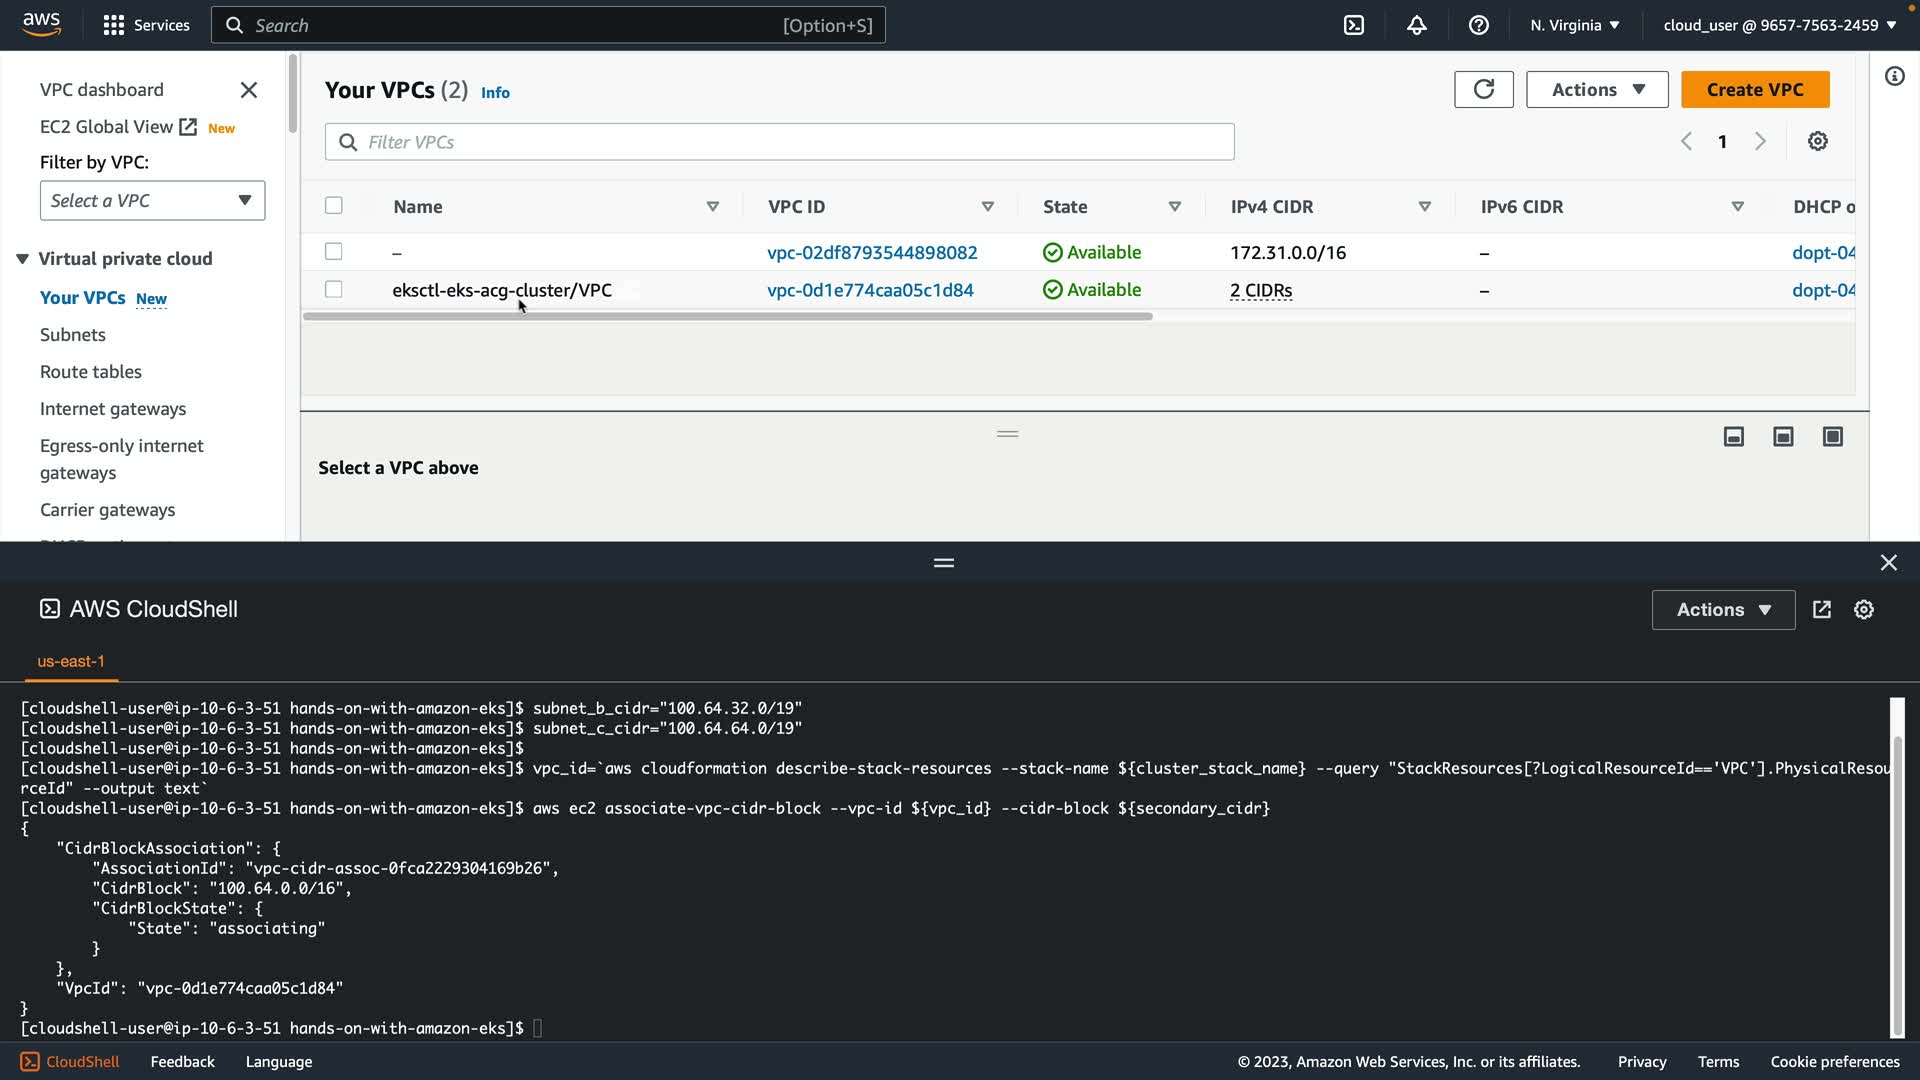Check the eksctl-eks-acg-cluster/VPC row
The width and height of the screenshot is (1920, 1080).
[x=334, y=290]
